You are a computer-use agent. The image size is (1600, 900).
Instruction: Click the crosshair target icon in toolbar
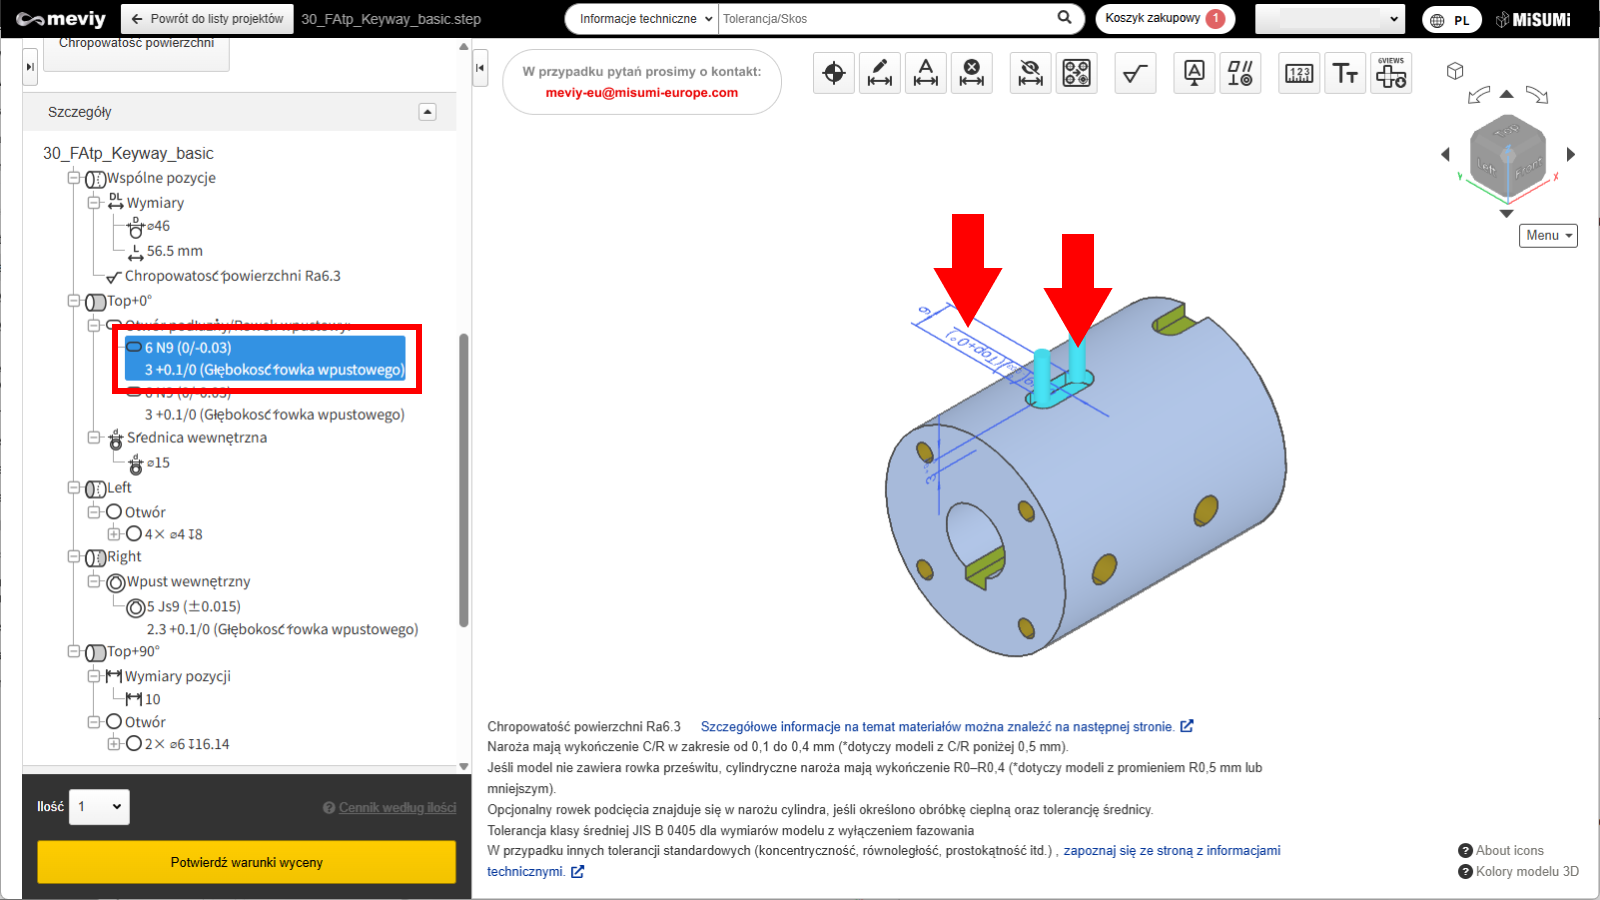(x=834, y=73)
